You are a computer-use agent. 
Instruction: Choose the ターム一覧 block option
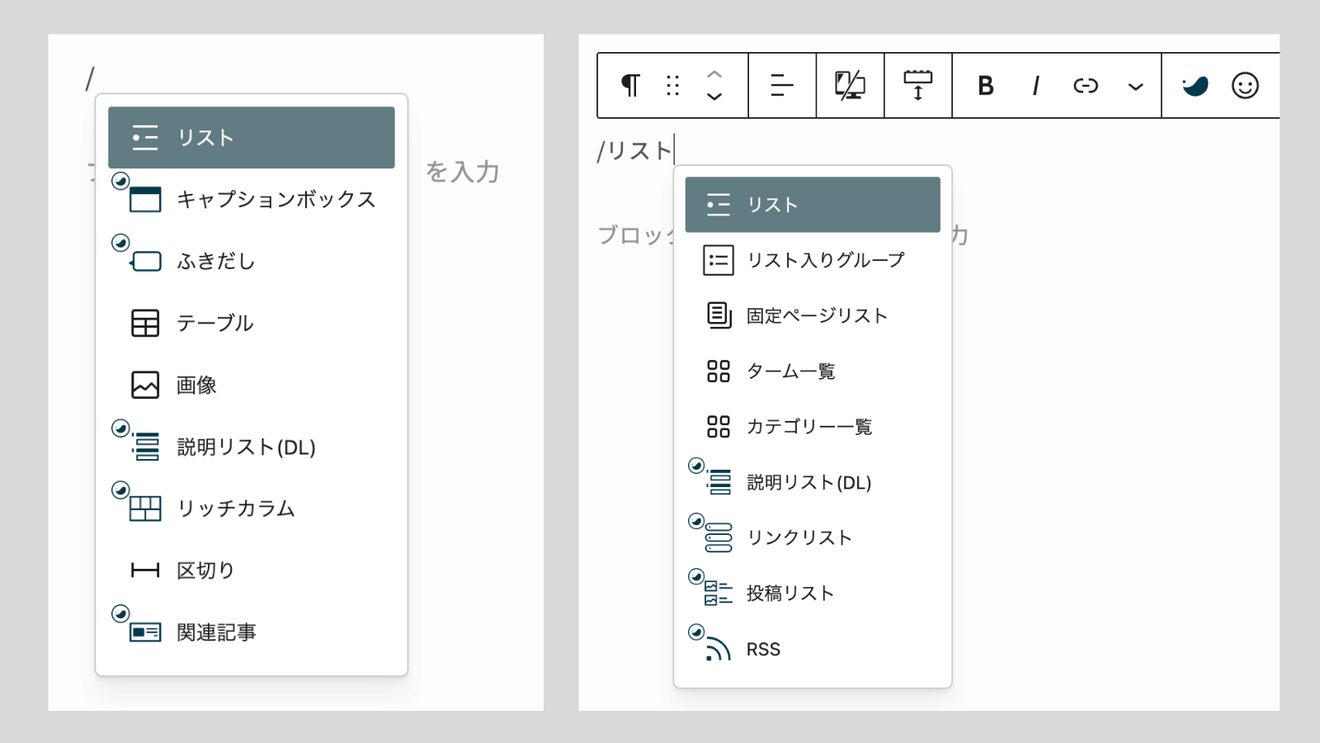[x=813, y=371]
